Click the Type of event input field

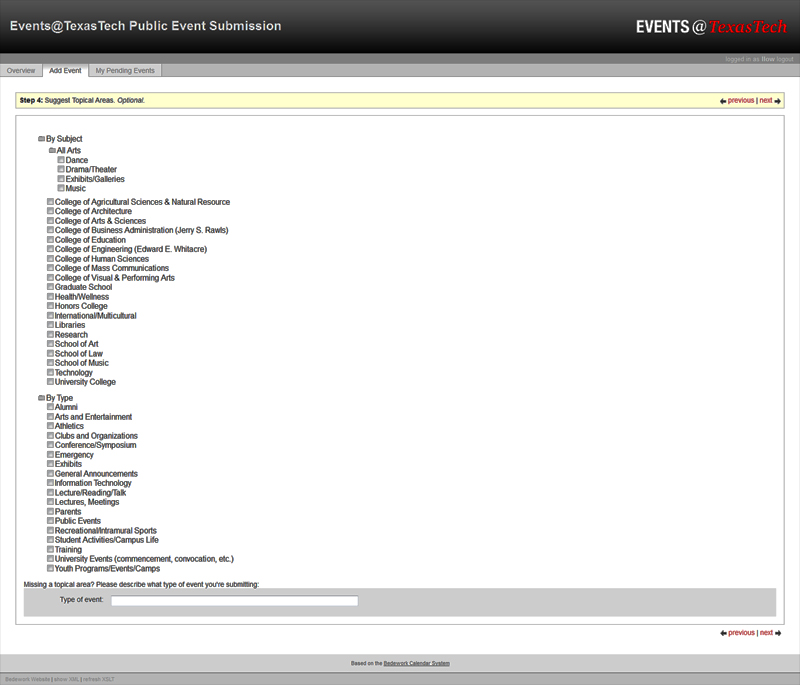pos(235,601)
